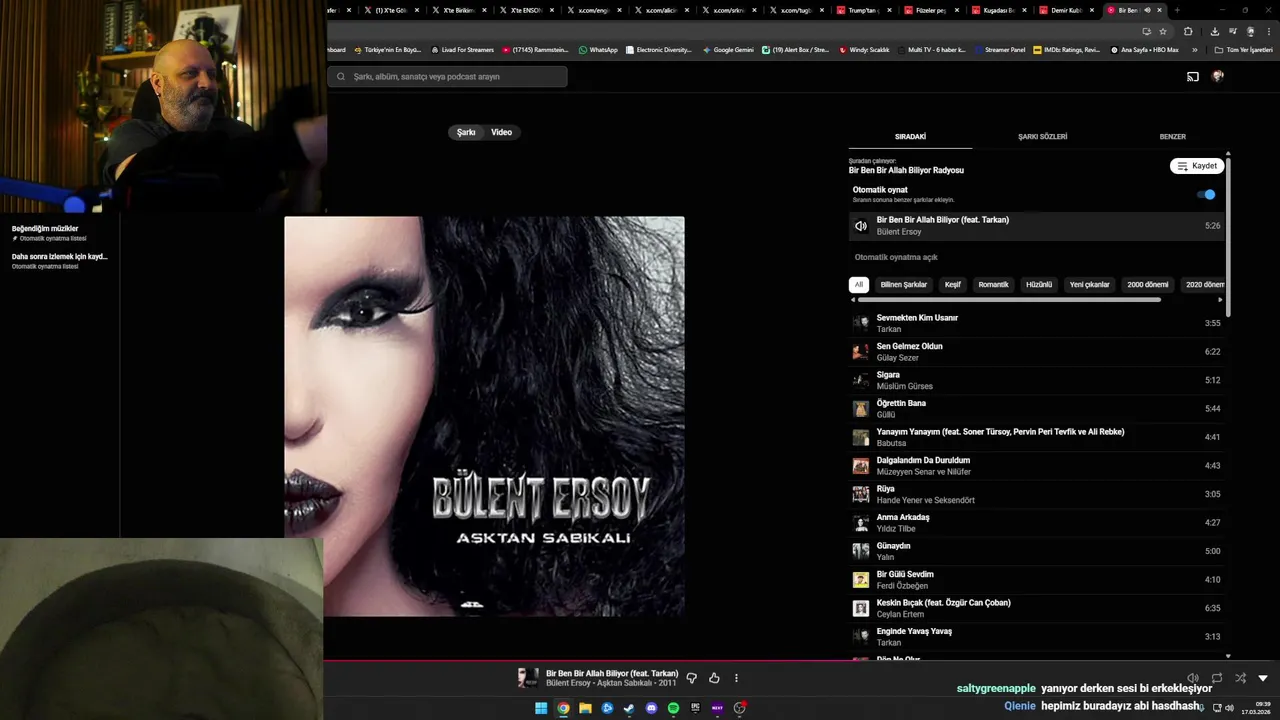Open the browser downloads icon

click(x=1214, y=31)
